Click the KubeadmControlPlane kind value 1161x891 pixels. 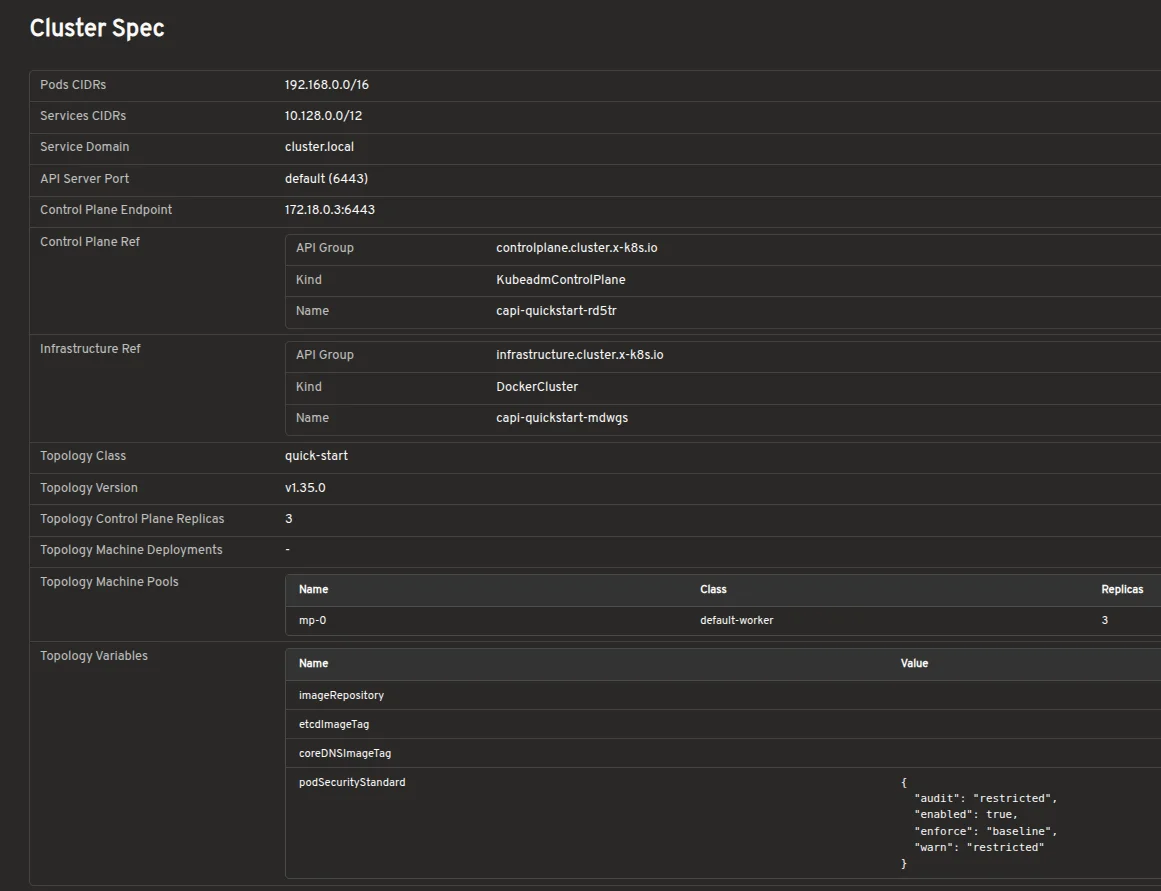tap(561, 280)
